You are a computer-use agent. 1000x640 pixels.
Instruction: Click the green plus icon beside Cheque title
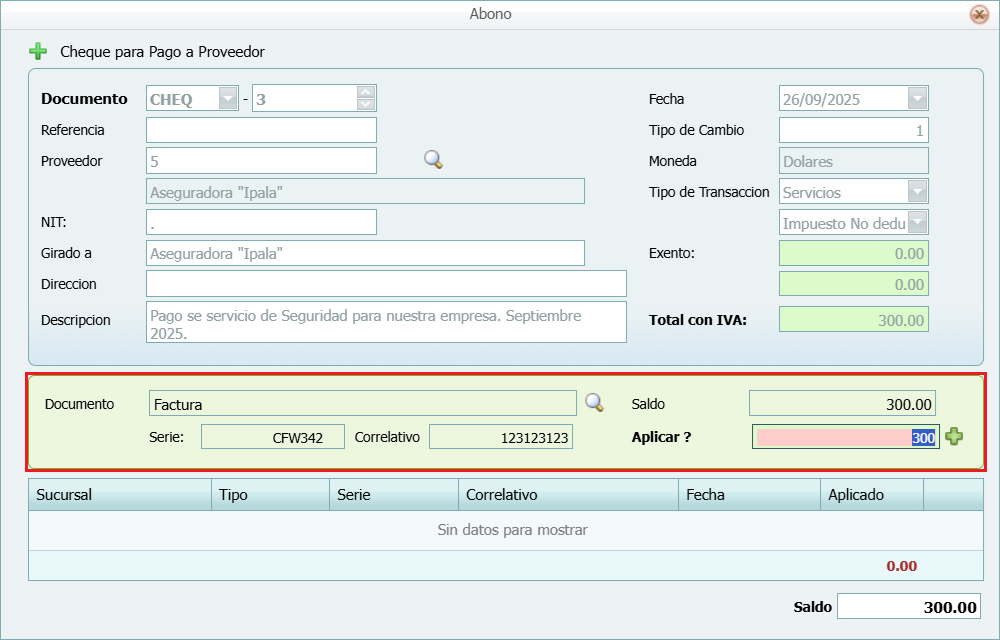click(38, 51)
